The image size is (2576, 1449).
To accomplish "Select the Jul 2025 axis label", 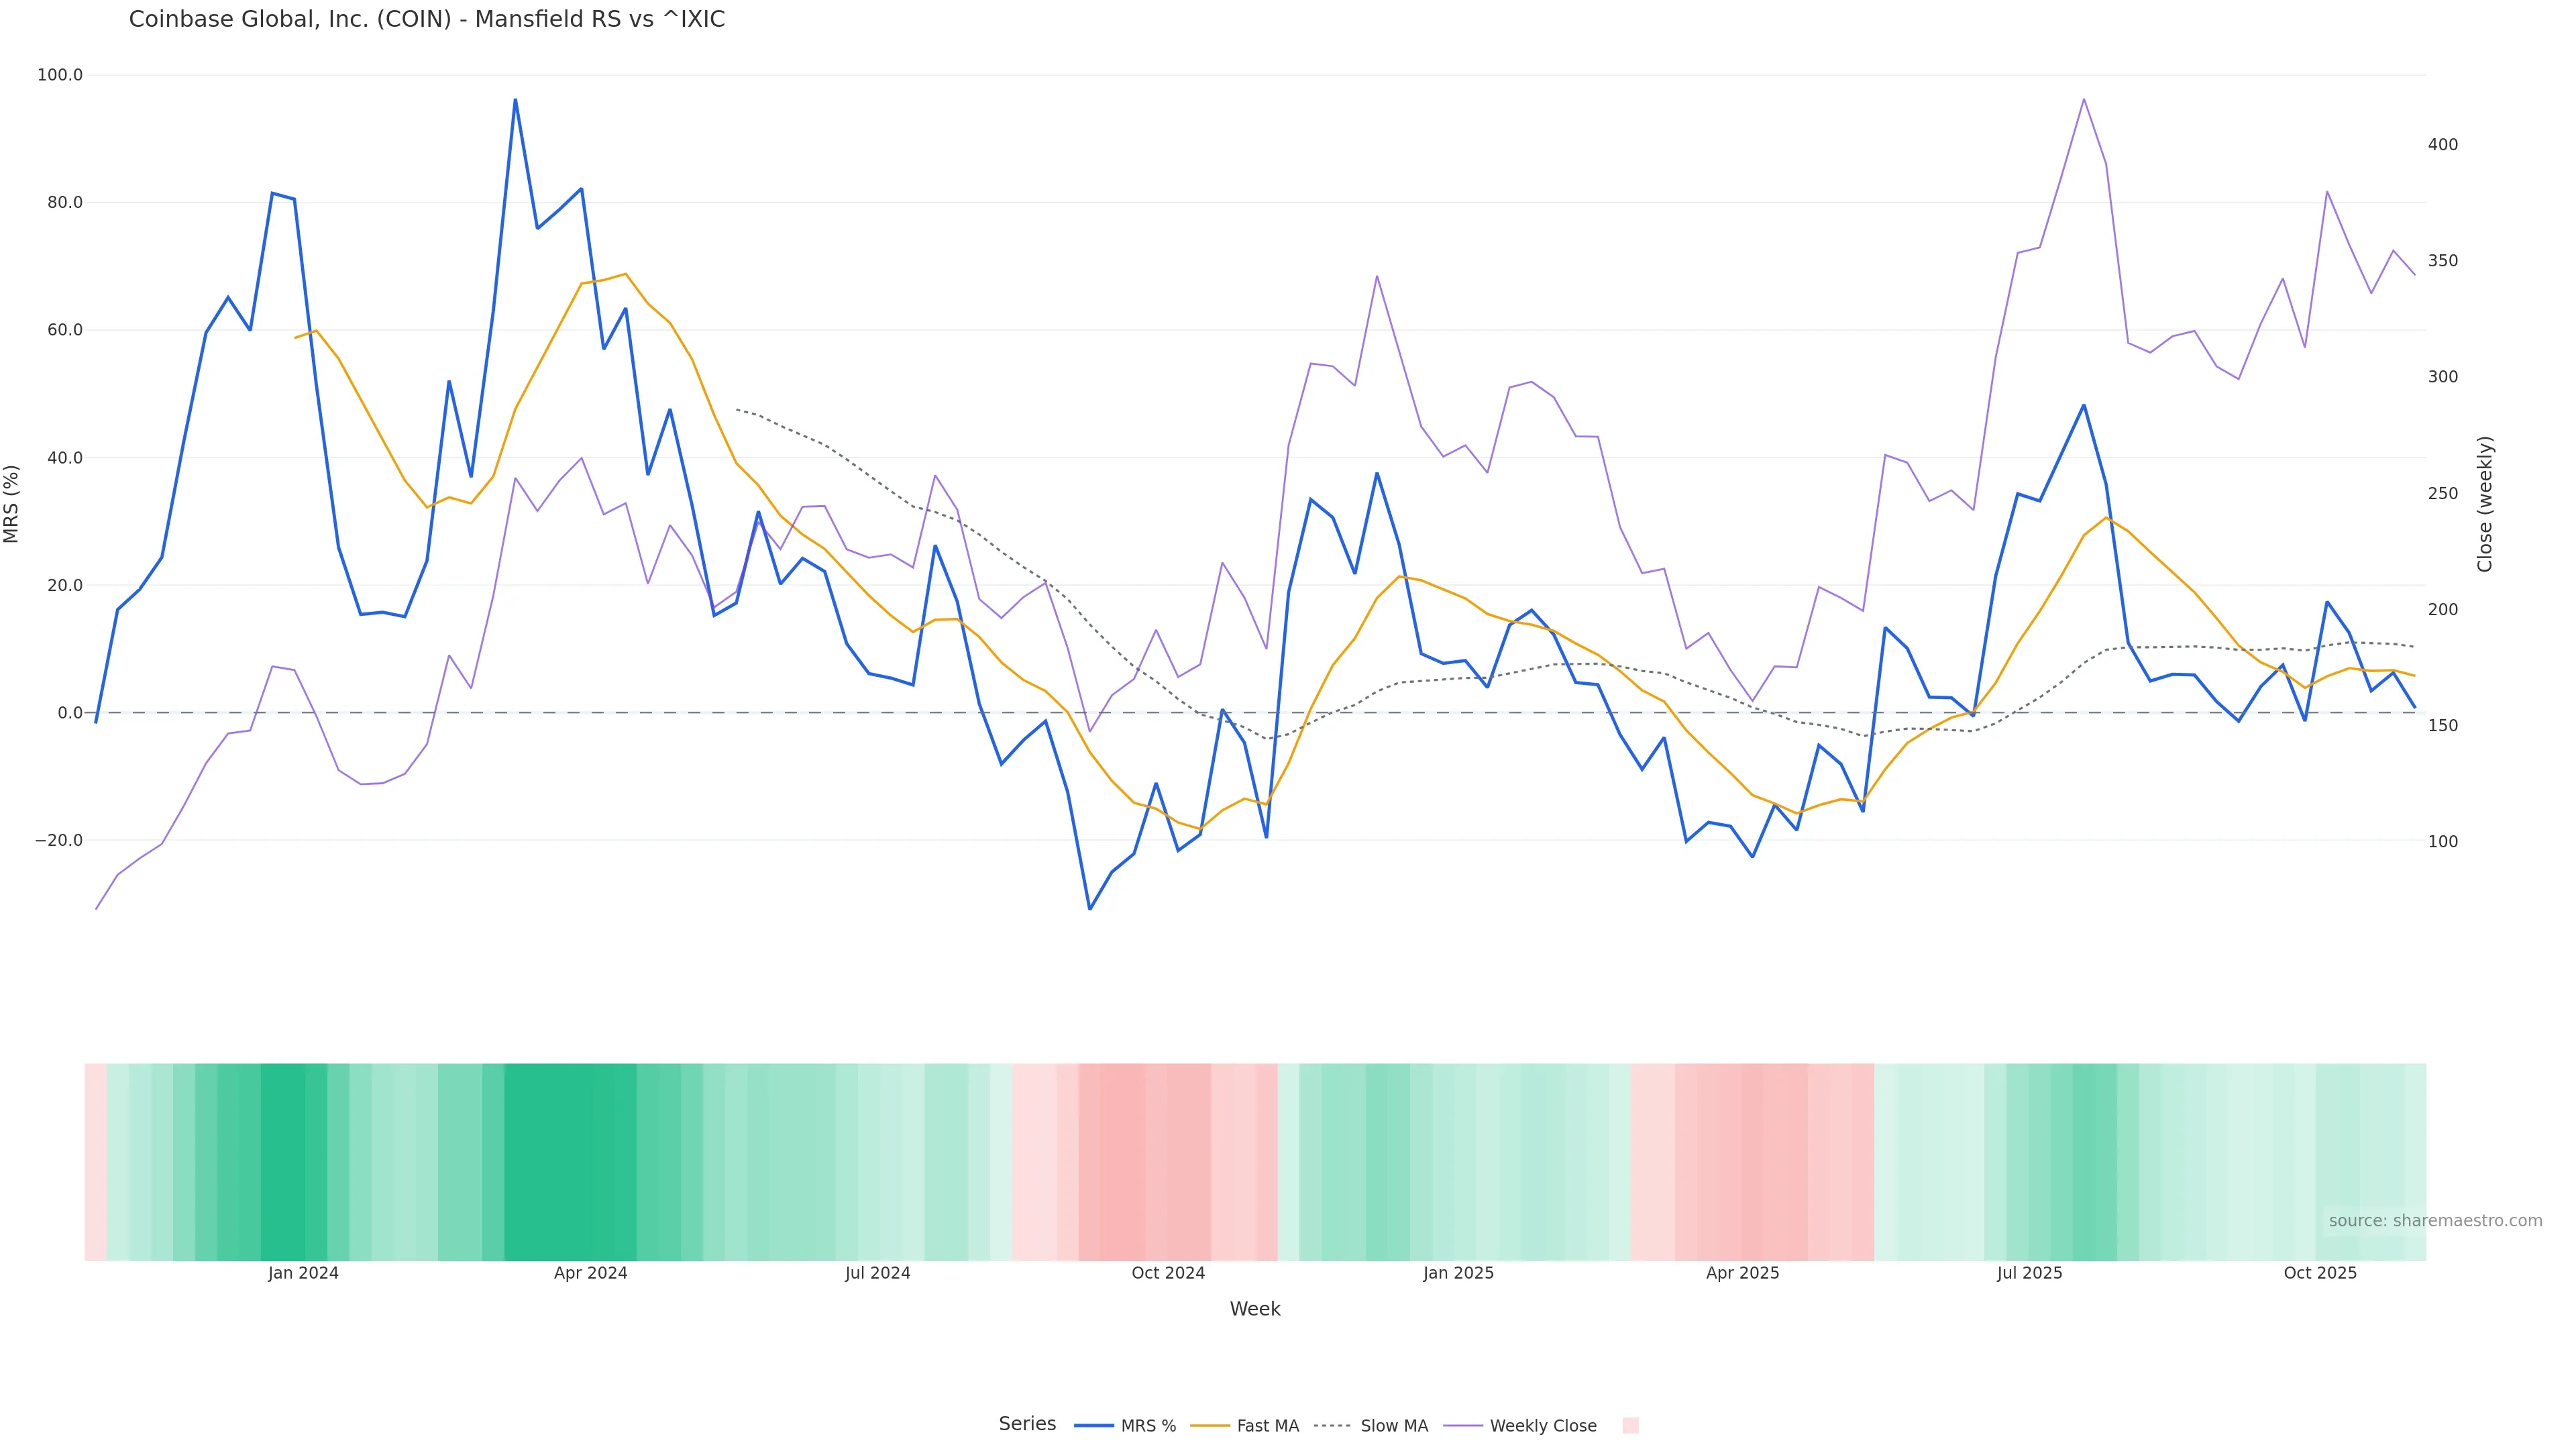I will [x=2029, y=1273].
